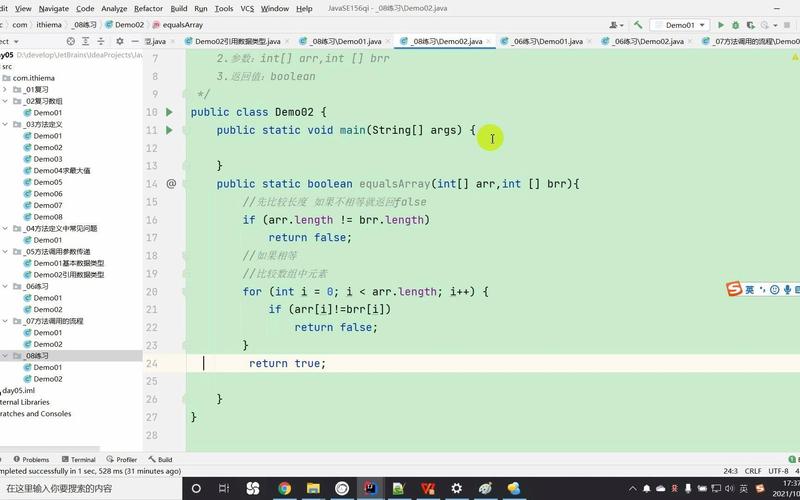Open the Demo01 run configuration dropdown
This screenshot has height=500, width=800.
pos(680,24)
